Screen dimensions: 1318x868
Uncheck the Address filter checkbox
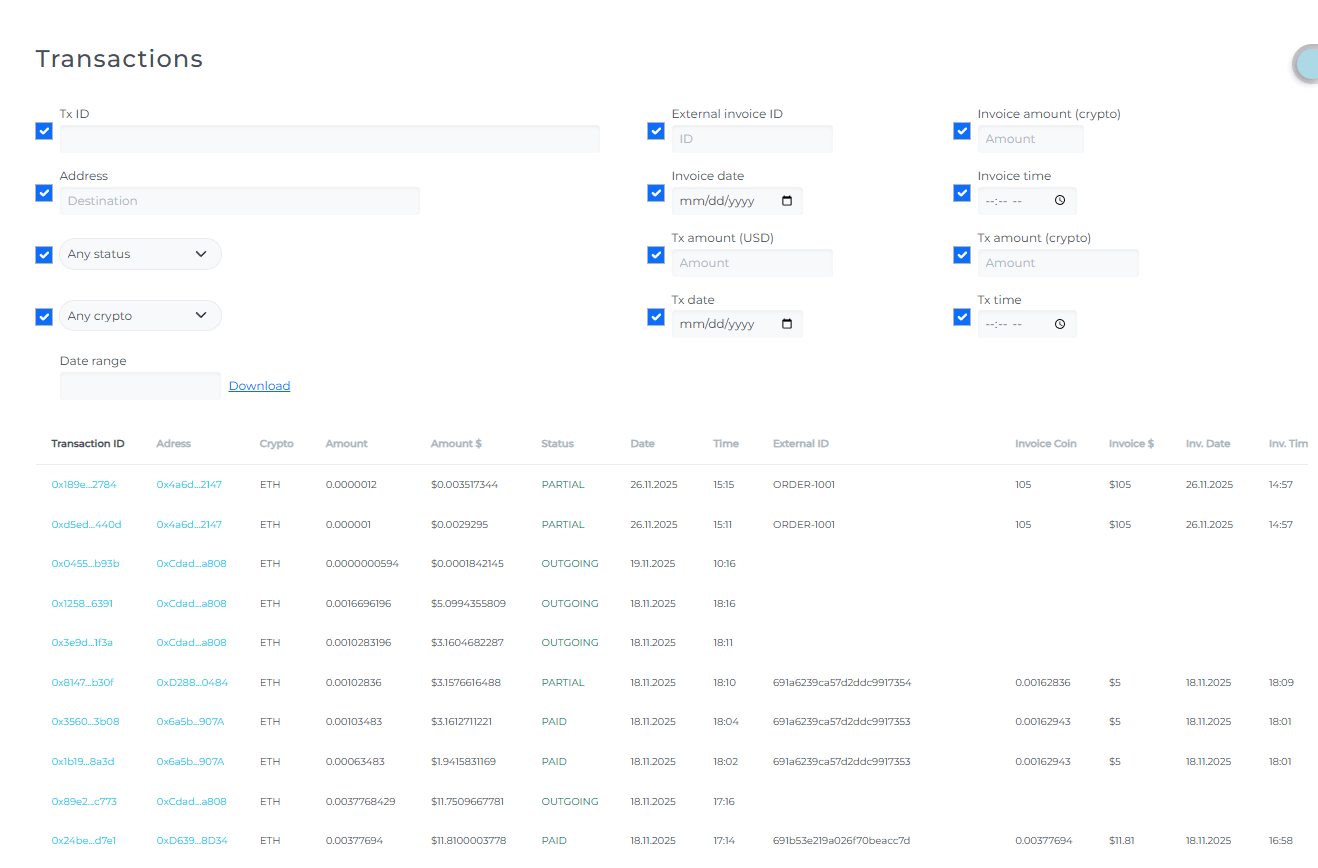44,193
